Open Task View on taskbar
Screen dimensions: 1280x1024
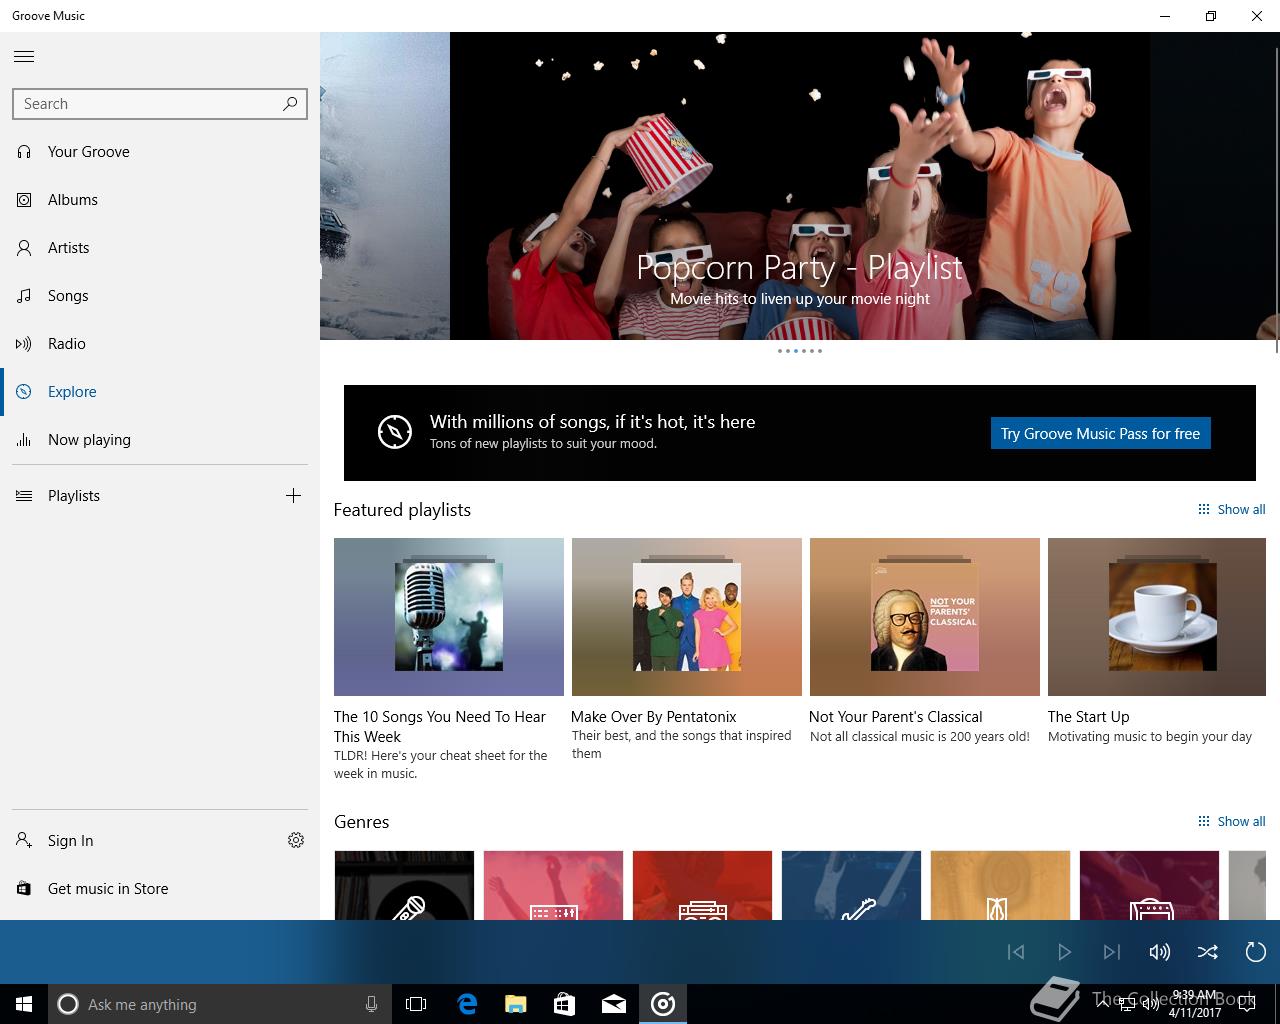[x=416, y=1004]
